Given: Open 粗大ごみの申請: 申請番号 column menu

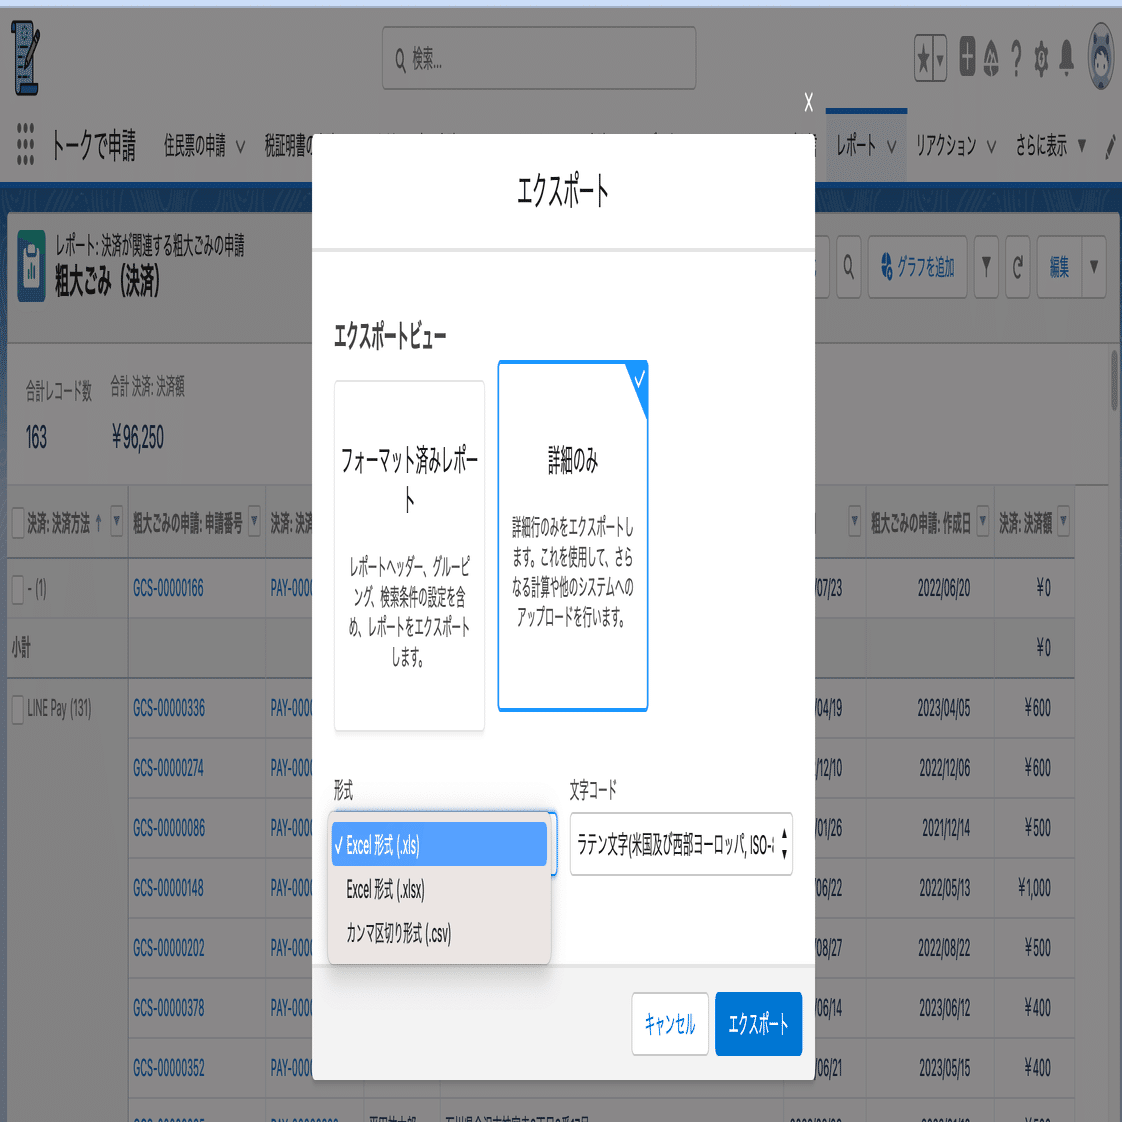Looking at the screenshot, I should click(x=254, y=521).
